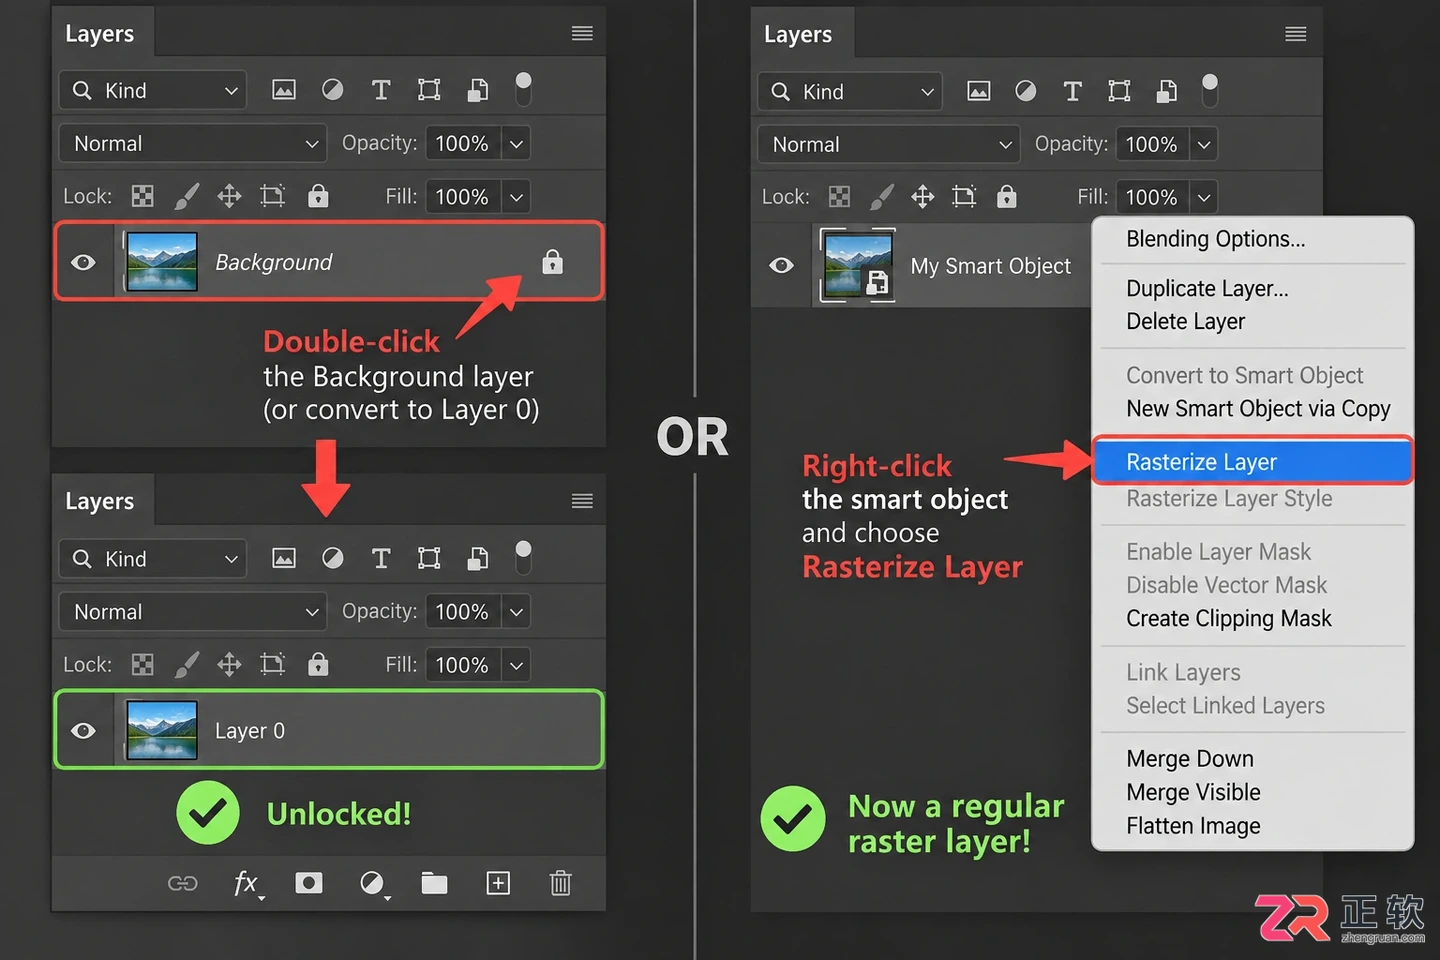Image resolution: width=1440 pixels, height=960 pixels.
Task: Click lock image pixels brush icon in Layer 0 panel
Action: point(187,664)
